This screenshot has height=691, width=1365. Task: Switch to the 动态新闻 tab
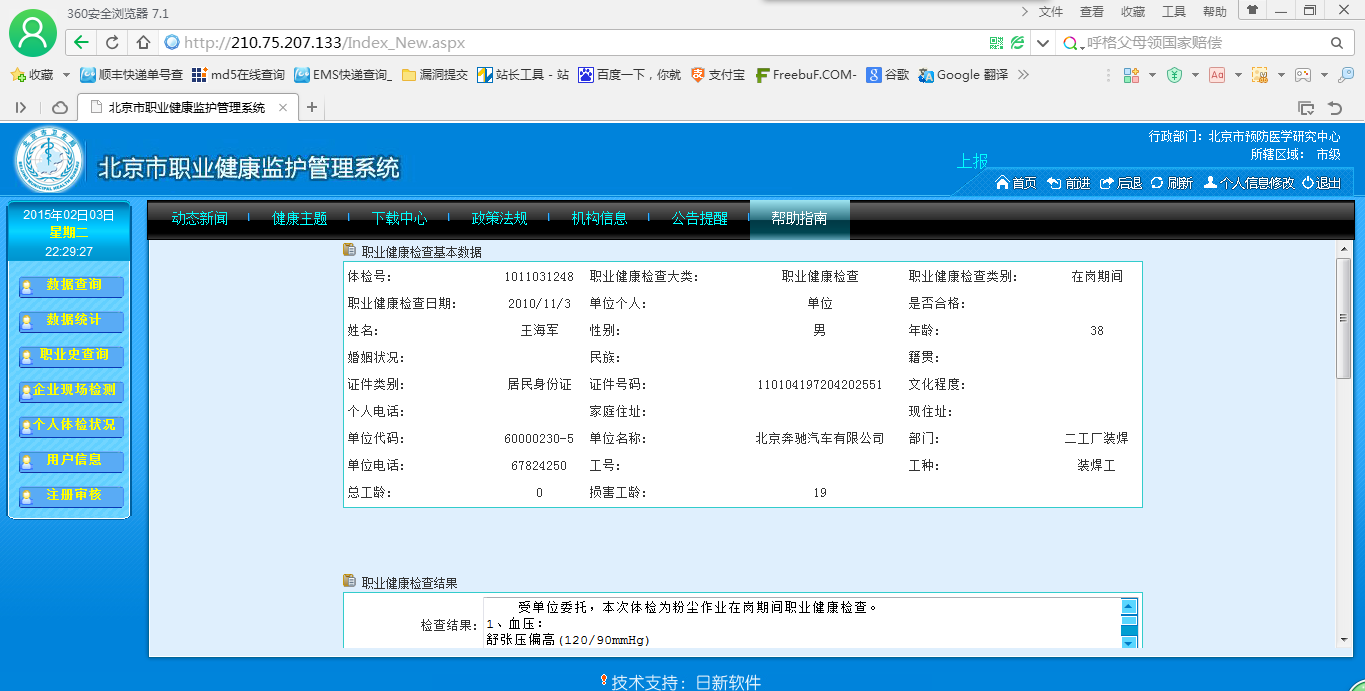[x=200, y=218]
